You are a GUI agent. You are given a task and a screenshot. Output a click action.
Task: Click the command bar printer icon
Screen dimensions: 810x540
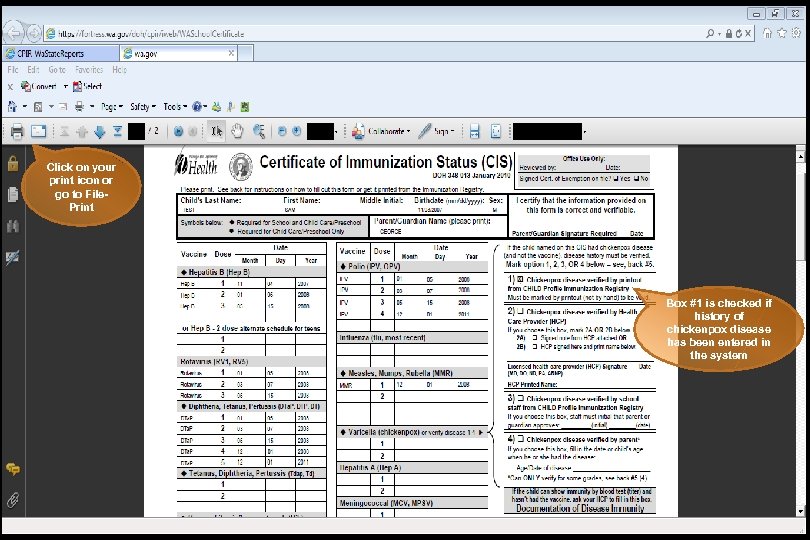[x=79, y=107]
